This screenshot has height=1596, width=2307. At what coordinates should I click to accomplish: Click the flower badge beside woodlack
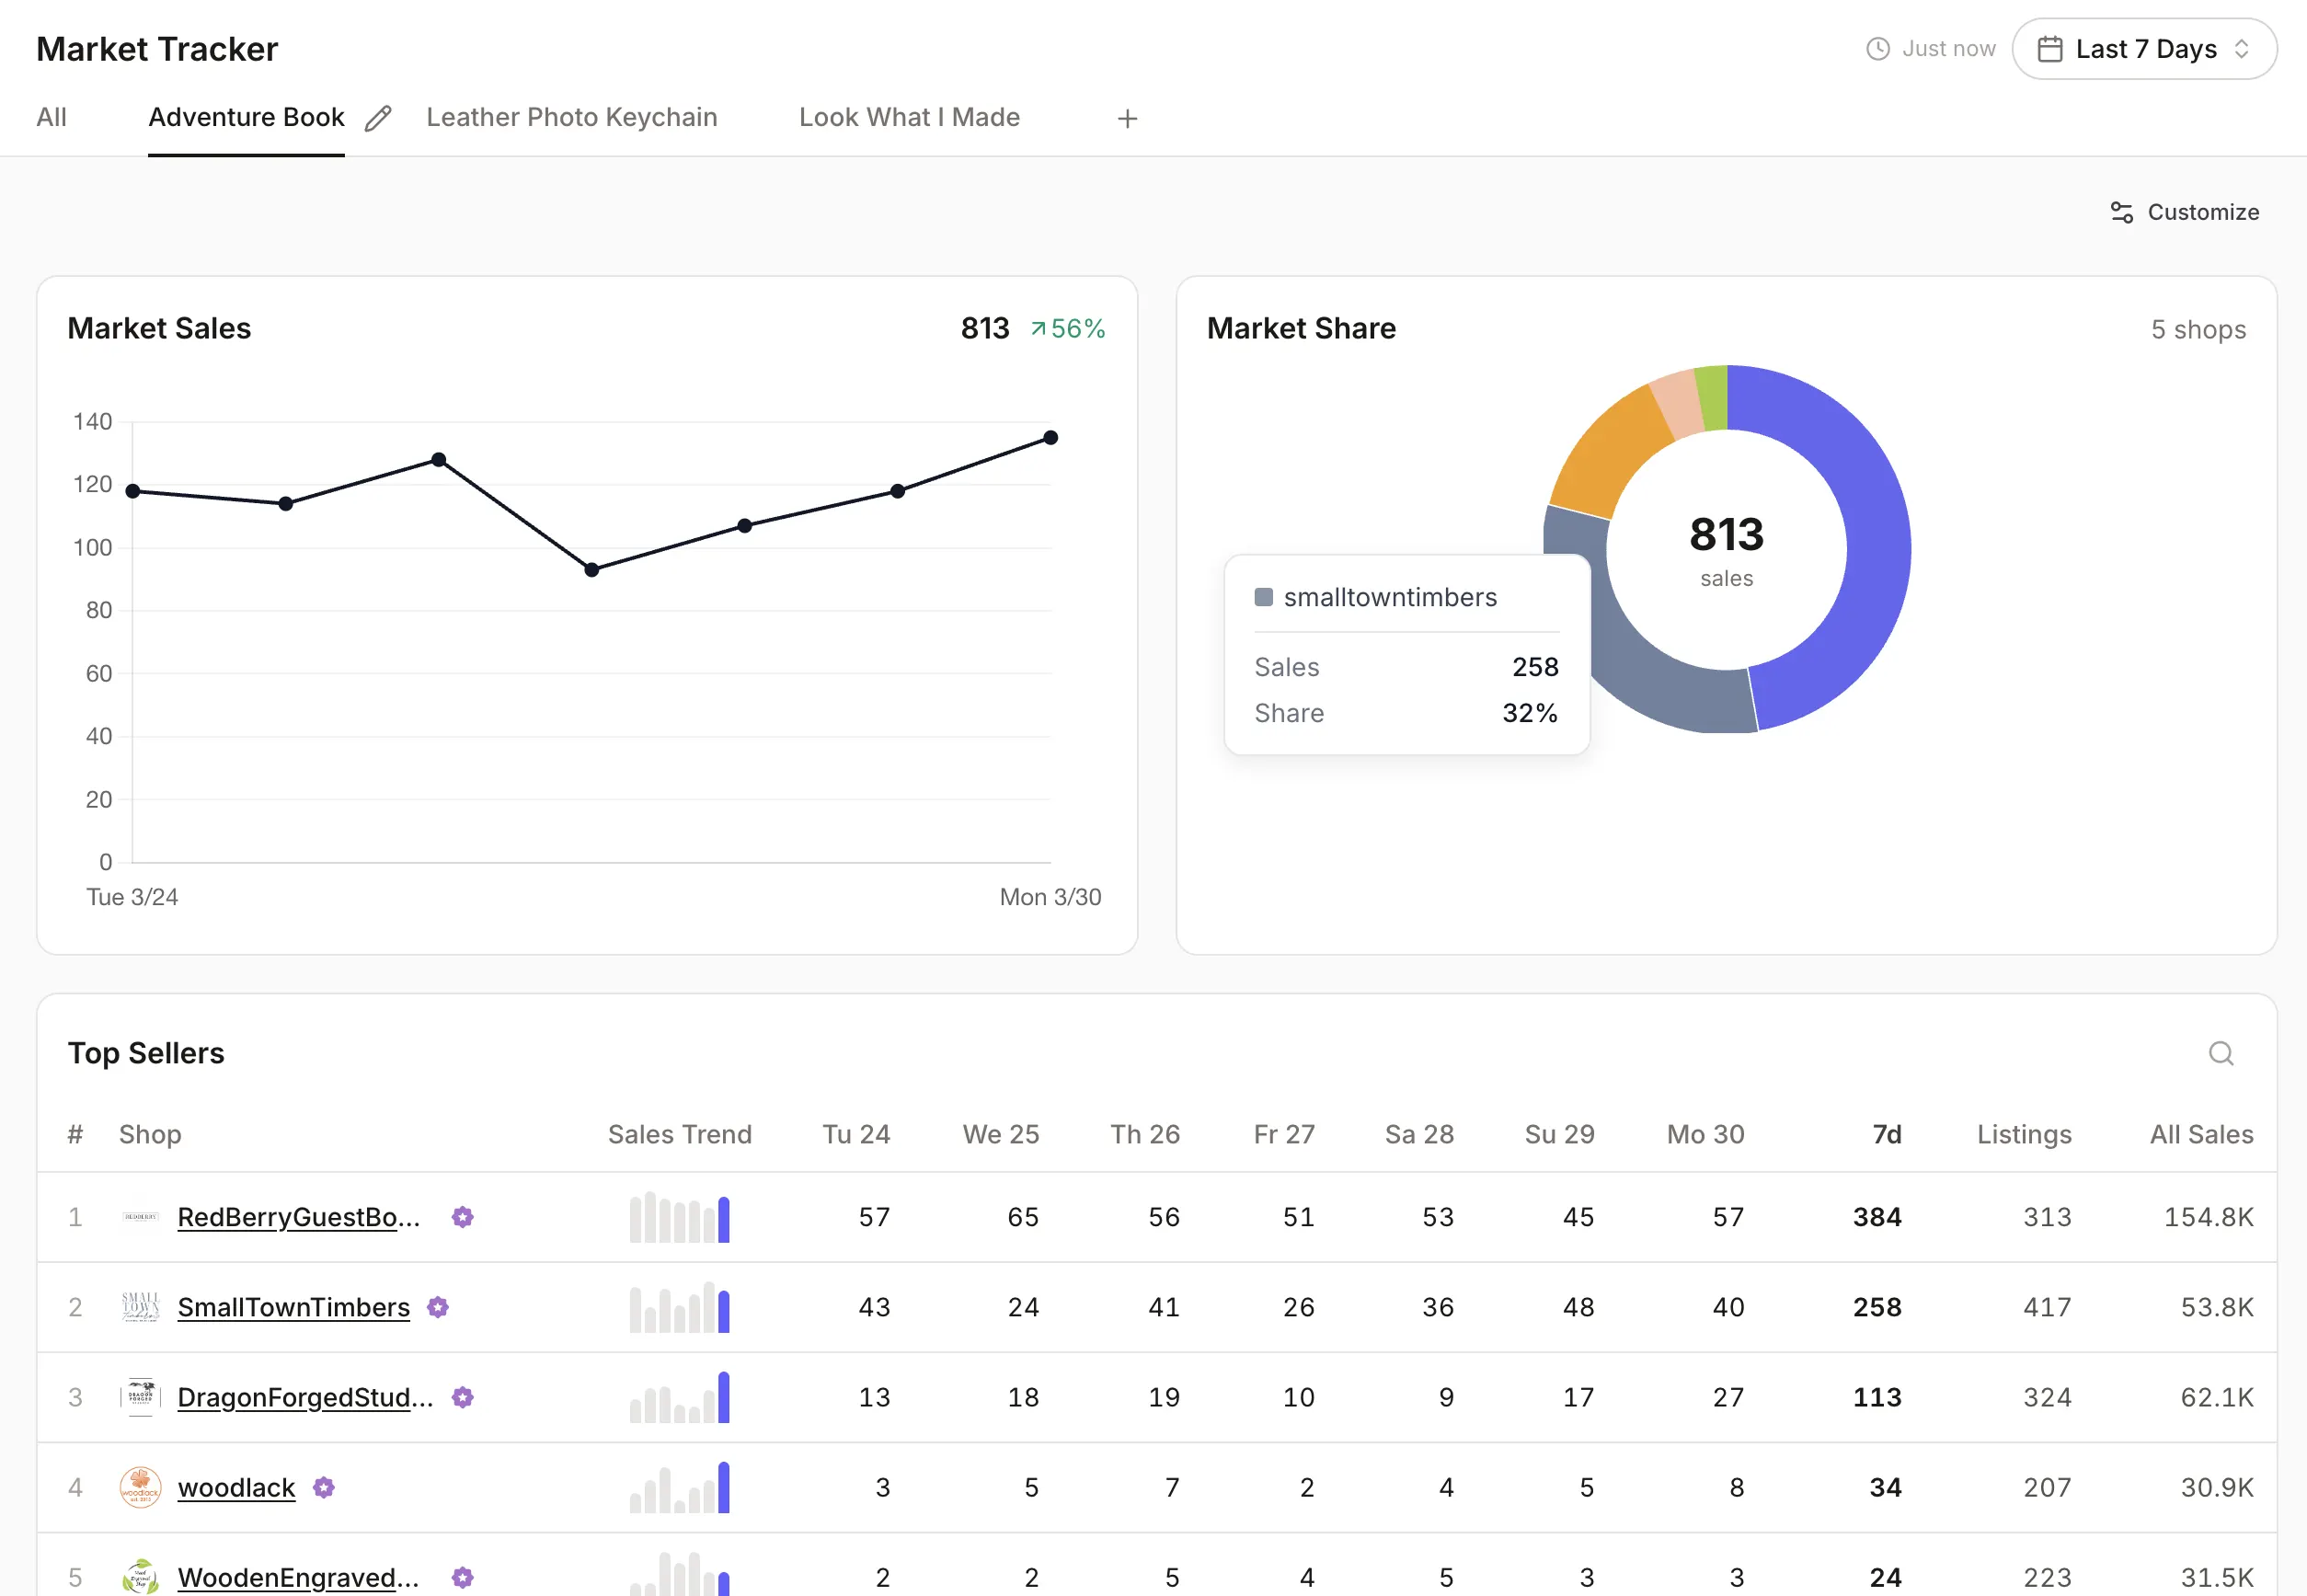point(322,1487)
